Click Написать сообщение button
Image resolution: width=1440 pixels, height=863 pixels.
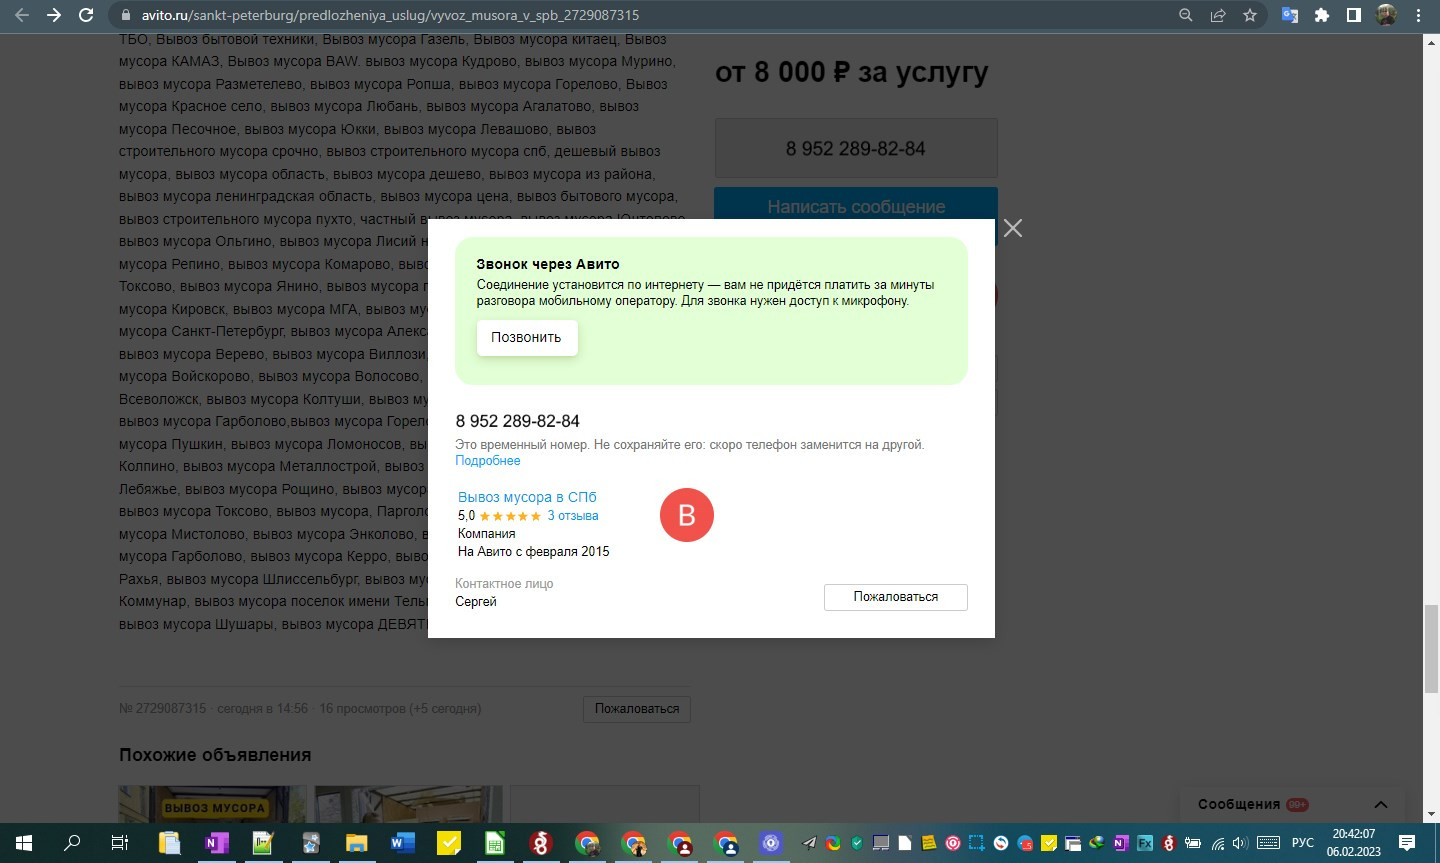click(856, 205)
